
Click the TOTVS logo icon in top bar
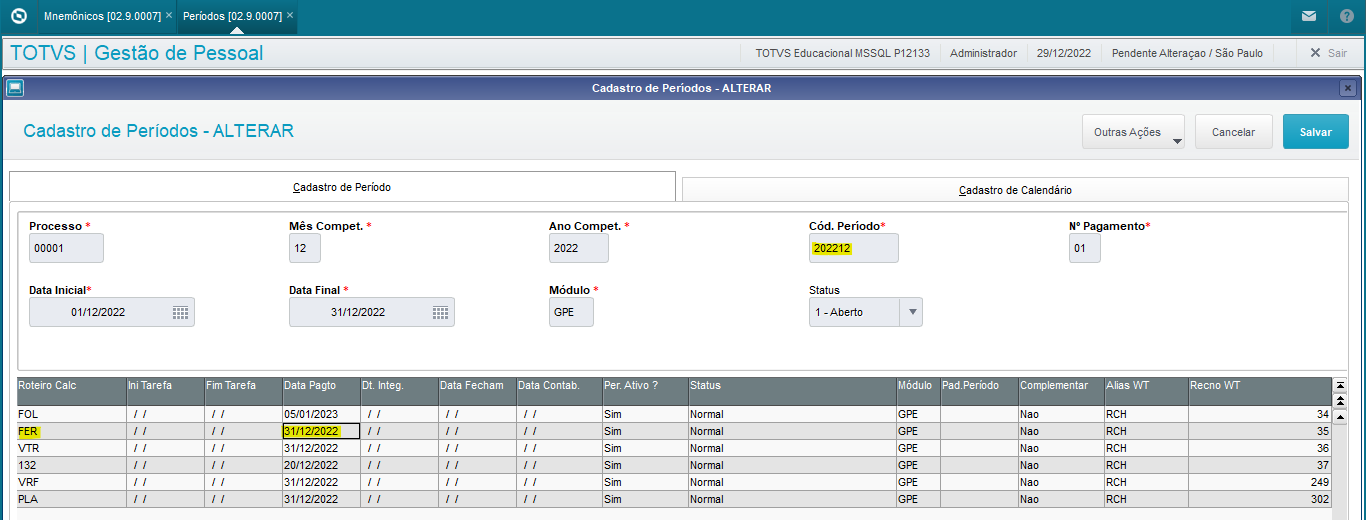(18, 16)
